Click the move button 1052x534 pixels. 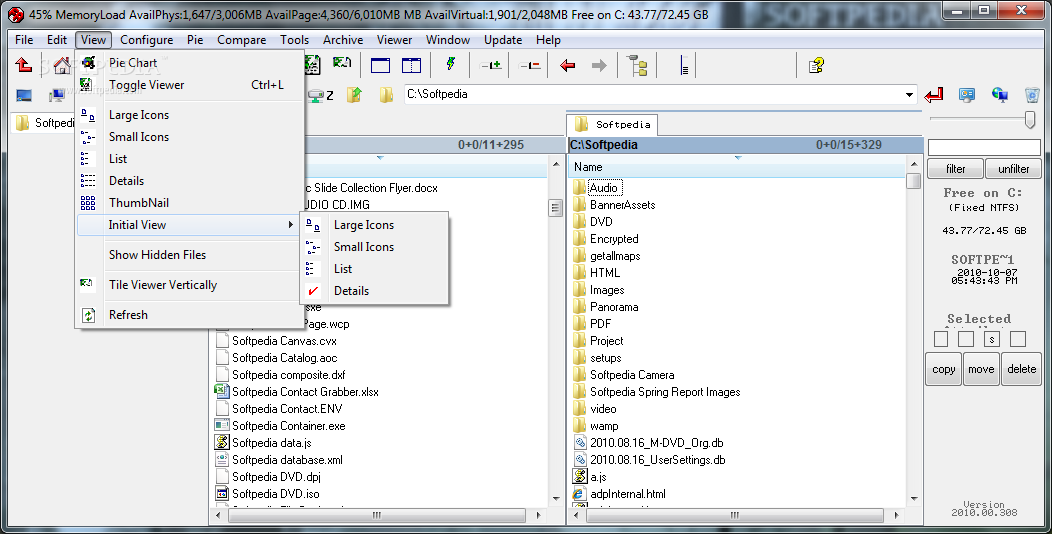[981, 369]
